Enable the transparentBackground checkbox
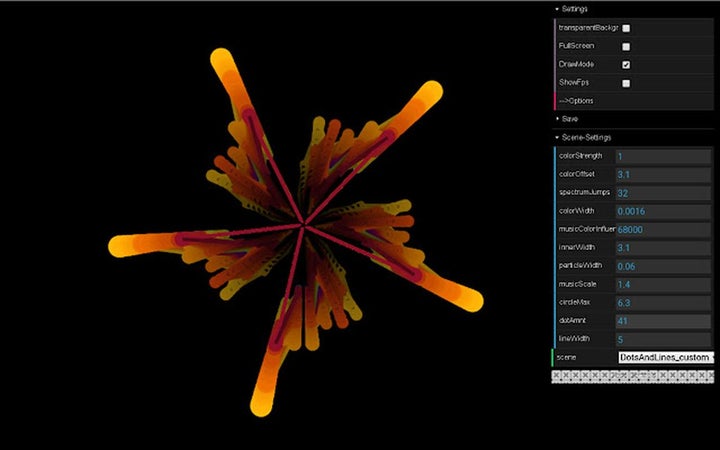Image resolution: width=720 pixels, height=450 pixels. (x=626, y=29)
